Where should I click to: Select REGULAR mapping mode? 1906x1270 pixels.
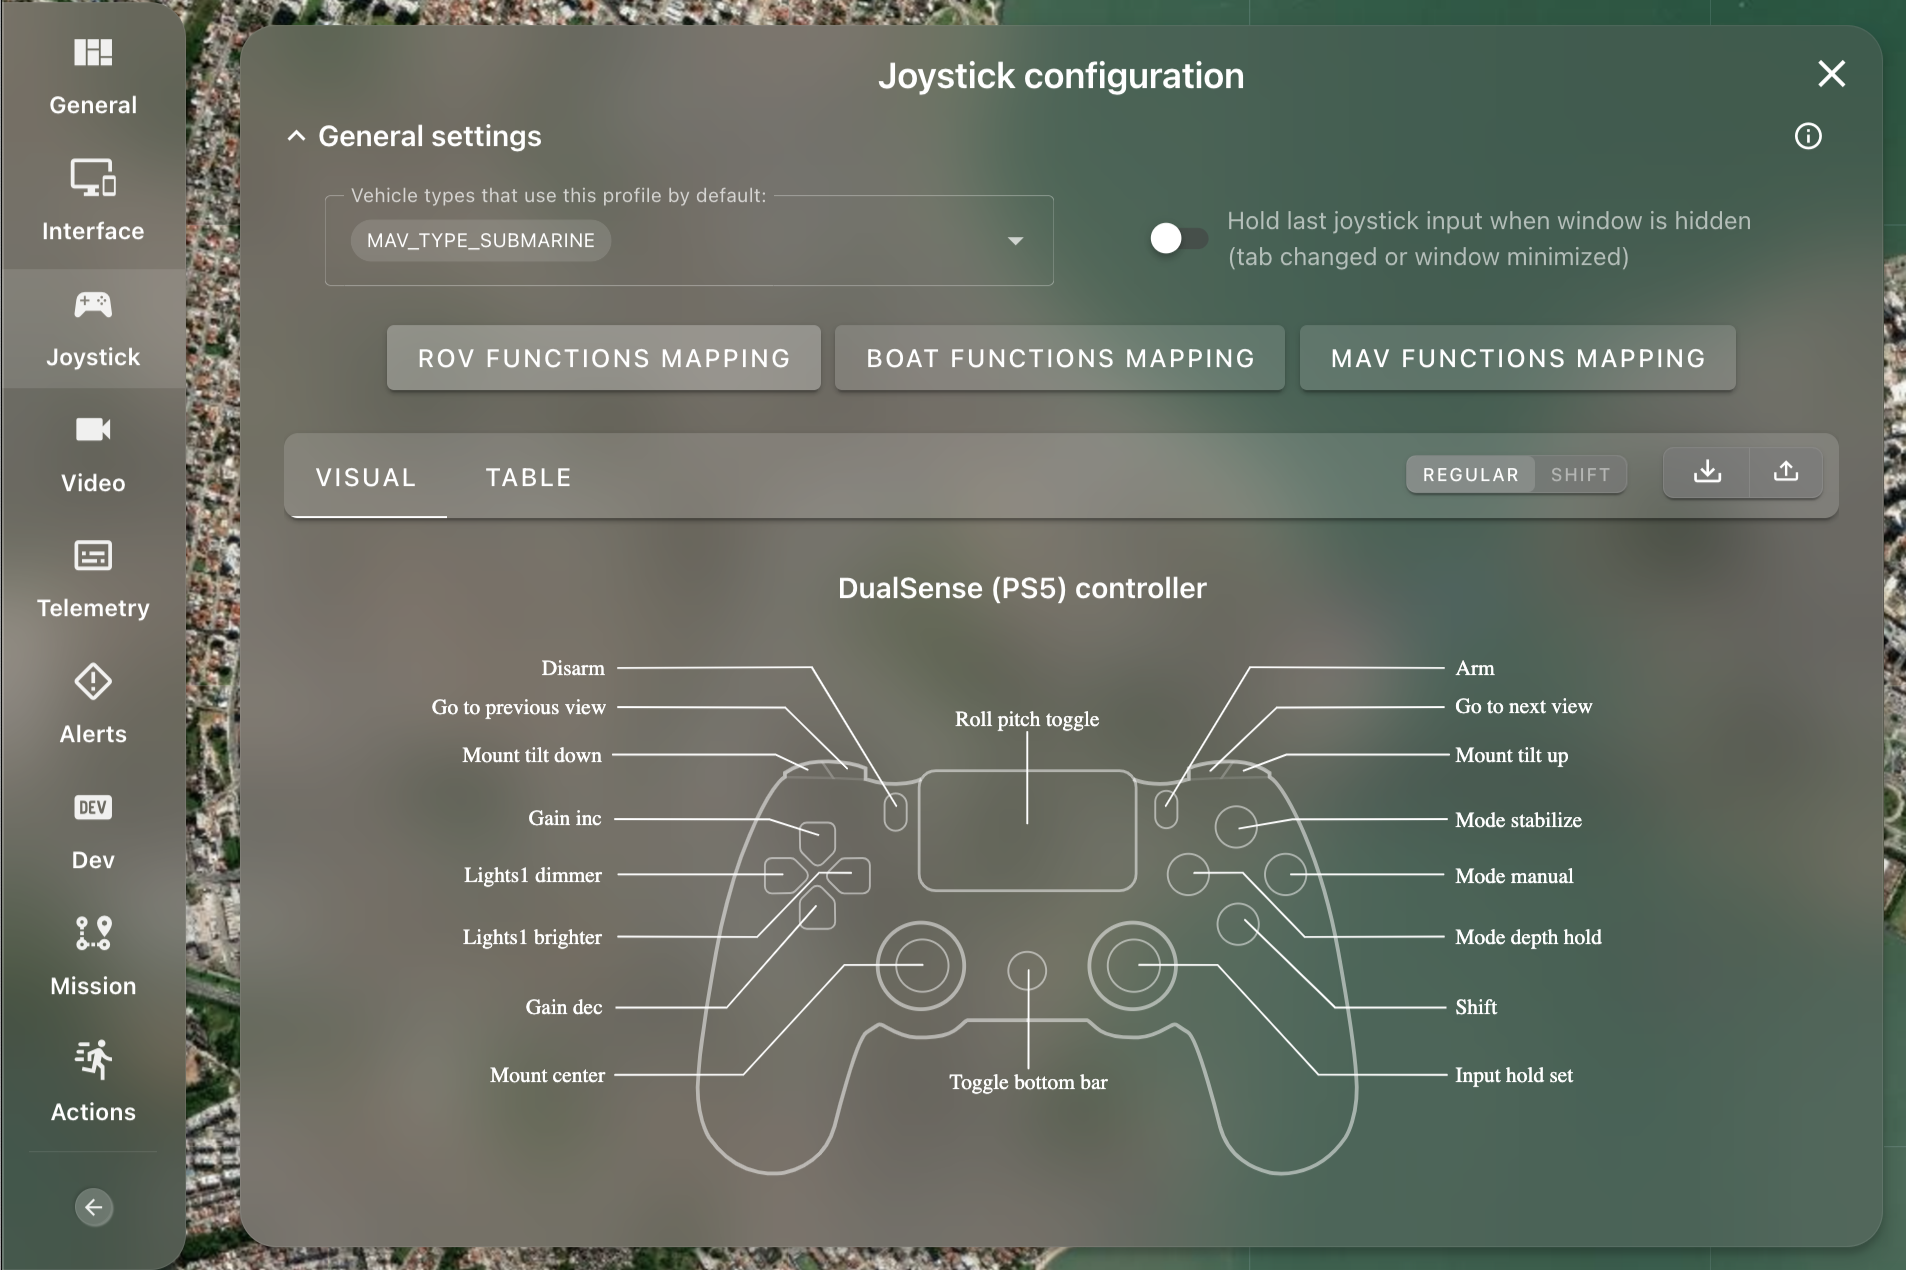click(1468, 474)
